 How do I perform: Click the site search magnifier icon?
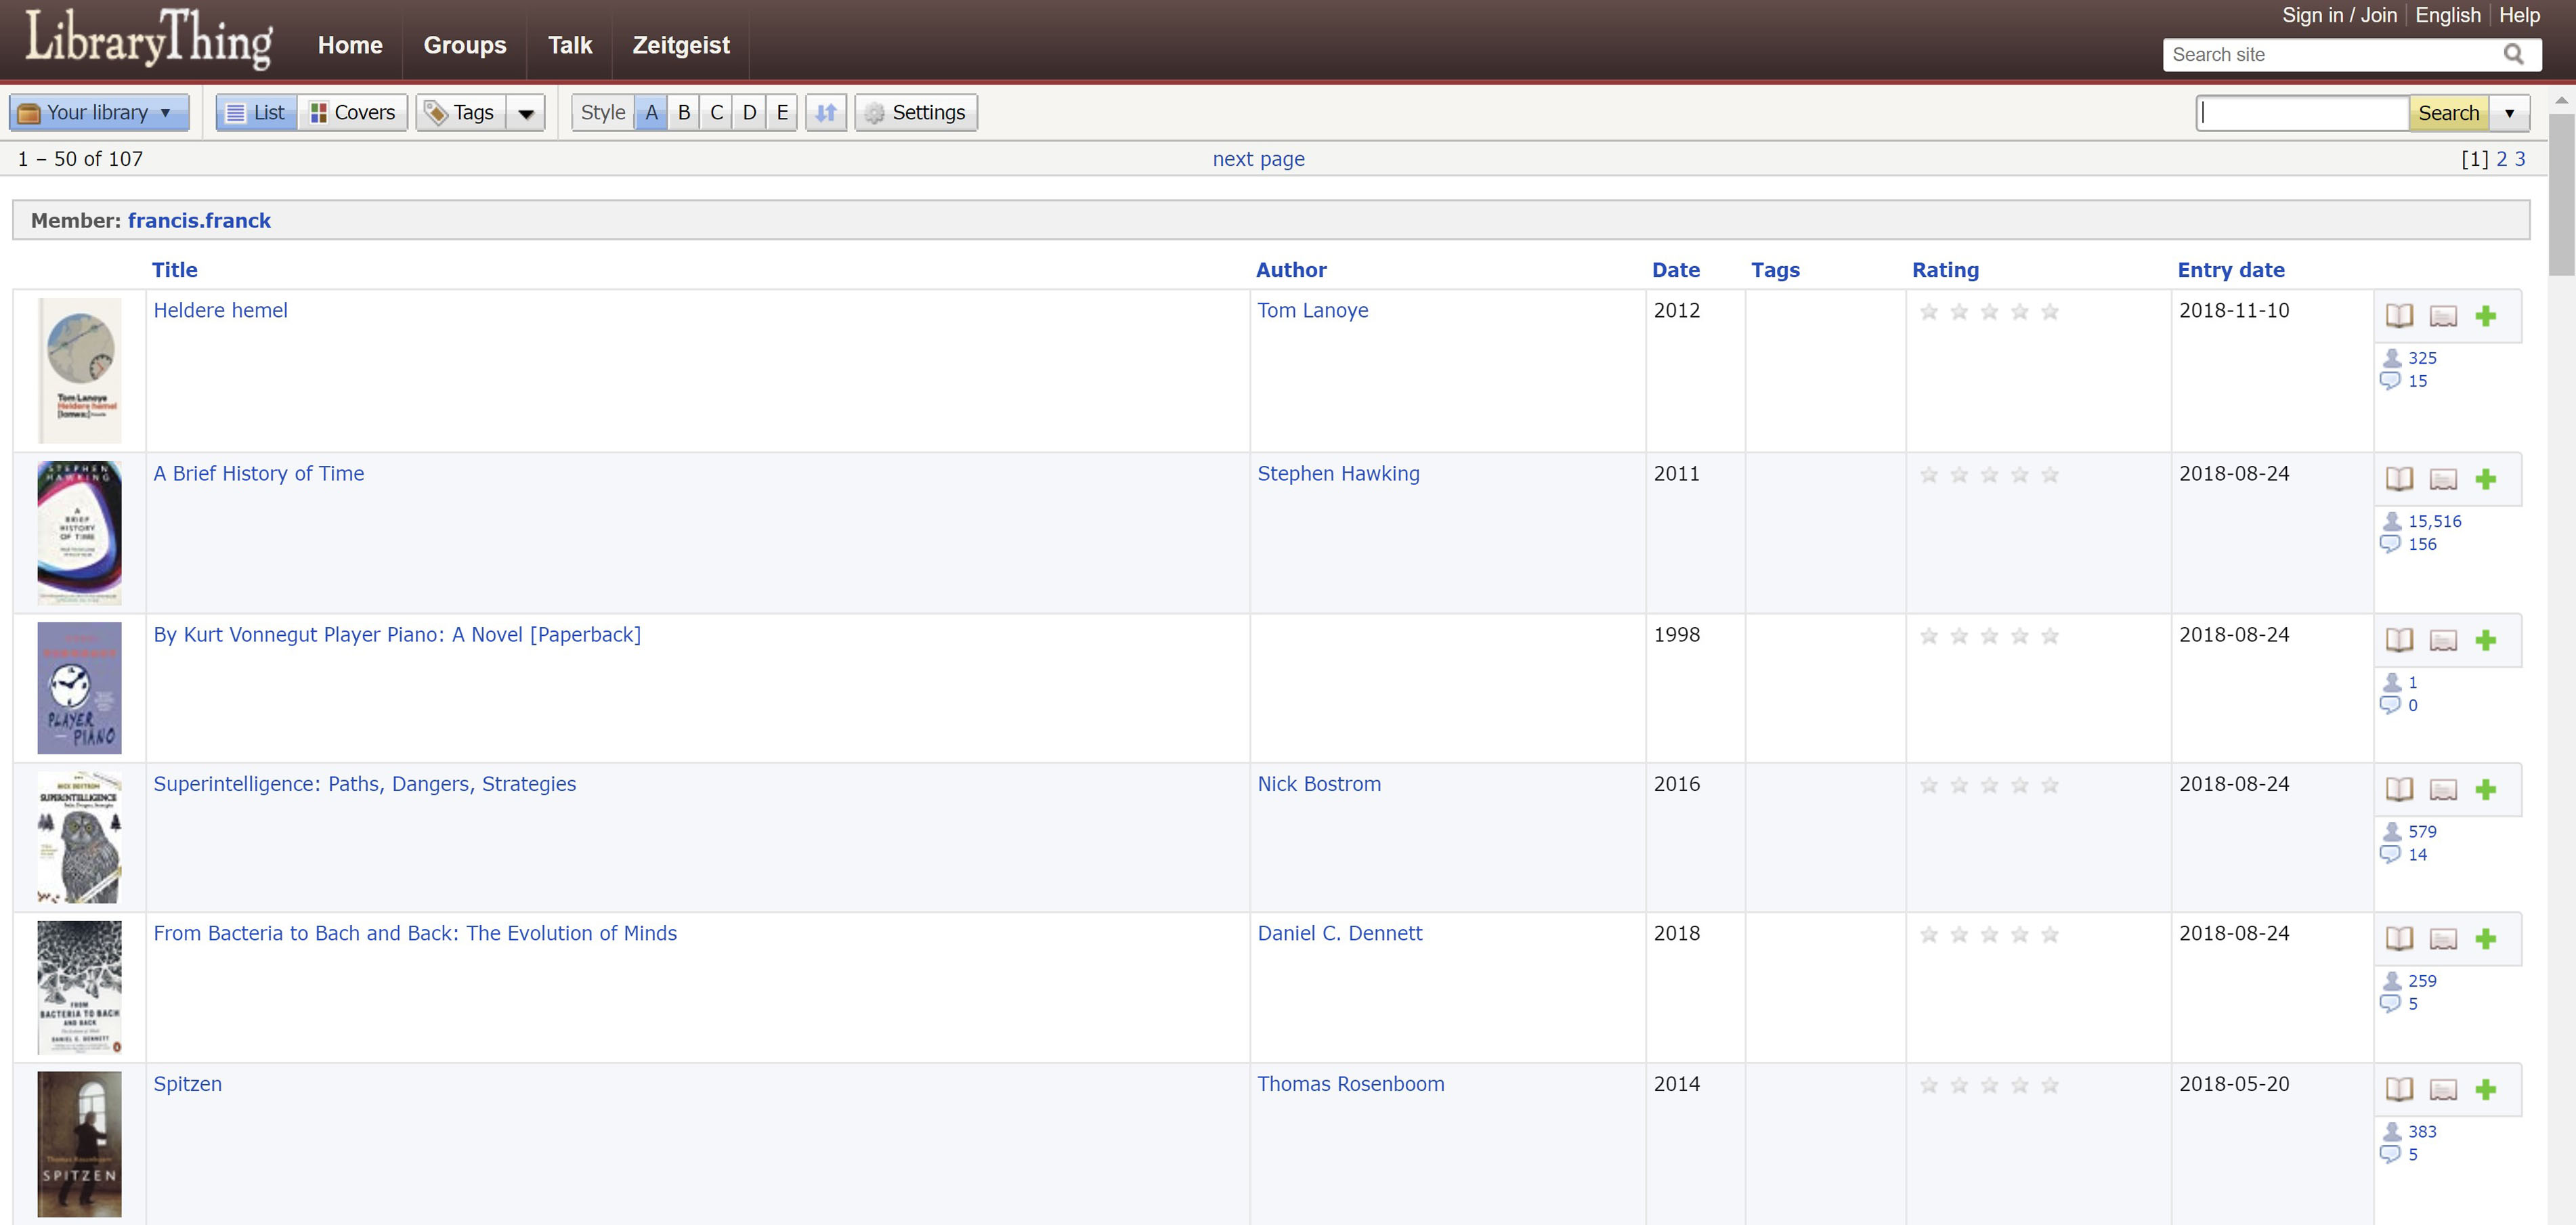[x=2513, y=54]
